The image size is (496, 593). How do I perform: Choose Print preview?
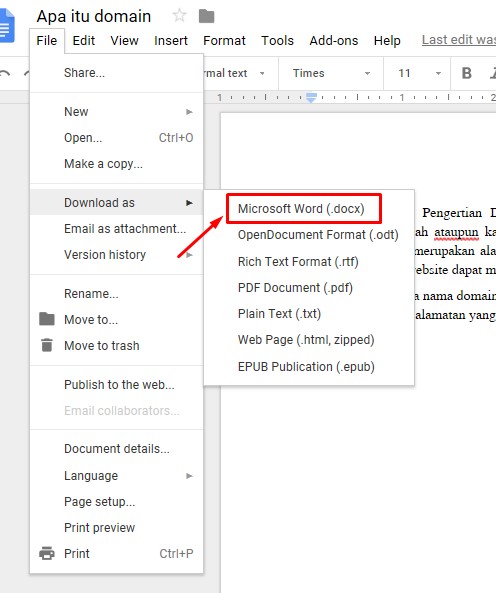click(x=116, y=528)
